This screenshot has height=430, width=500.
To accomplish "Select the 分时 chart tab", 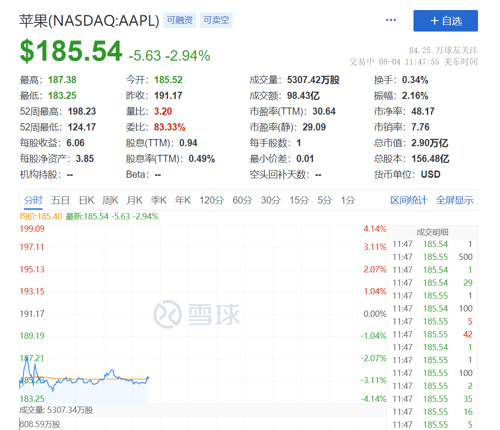I will coord(33,200).
